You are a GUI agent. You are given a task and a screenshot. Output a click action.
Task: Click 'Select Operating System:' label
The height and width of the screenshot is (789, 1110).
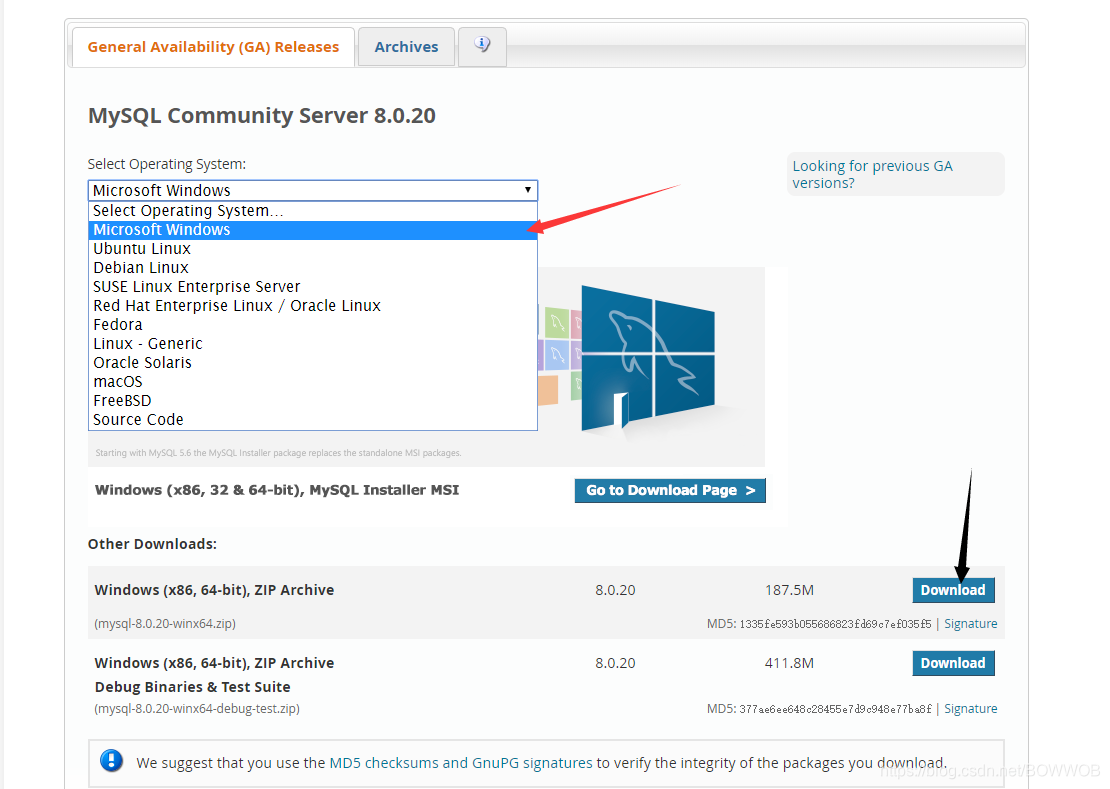pyautogui.click(x=167, y=164)
